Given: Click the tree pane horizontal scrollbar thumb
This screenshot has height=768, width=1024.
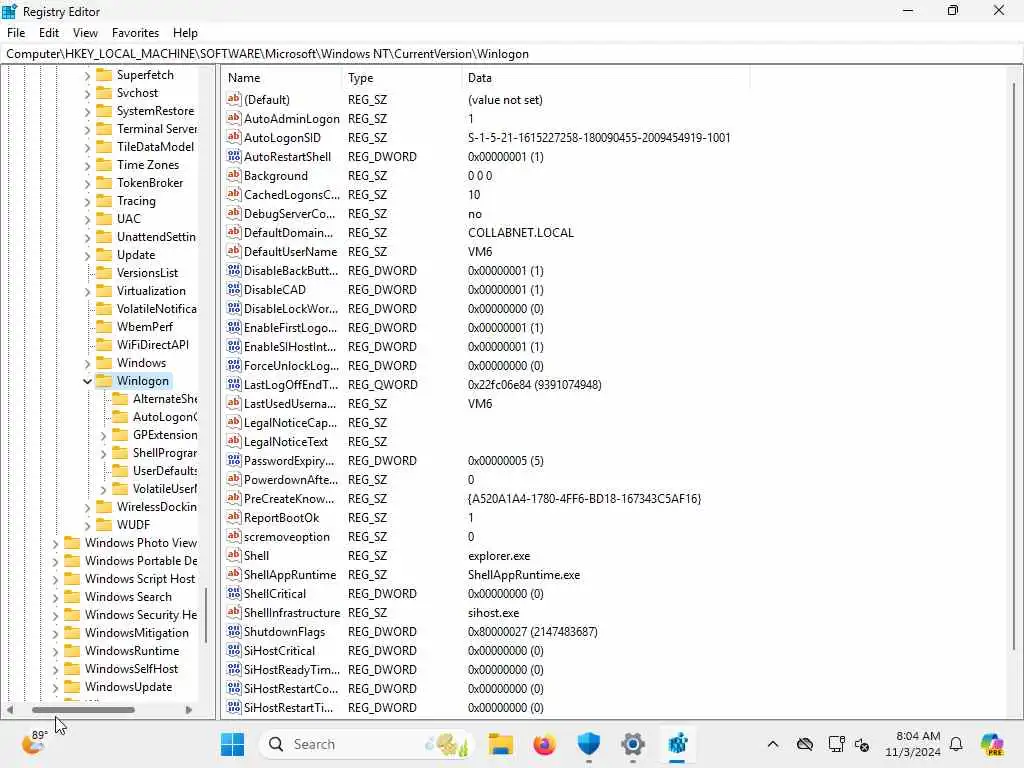Looking at the screenshot, I should click(84, 709).
